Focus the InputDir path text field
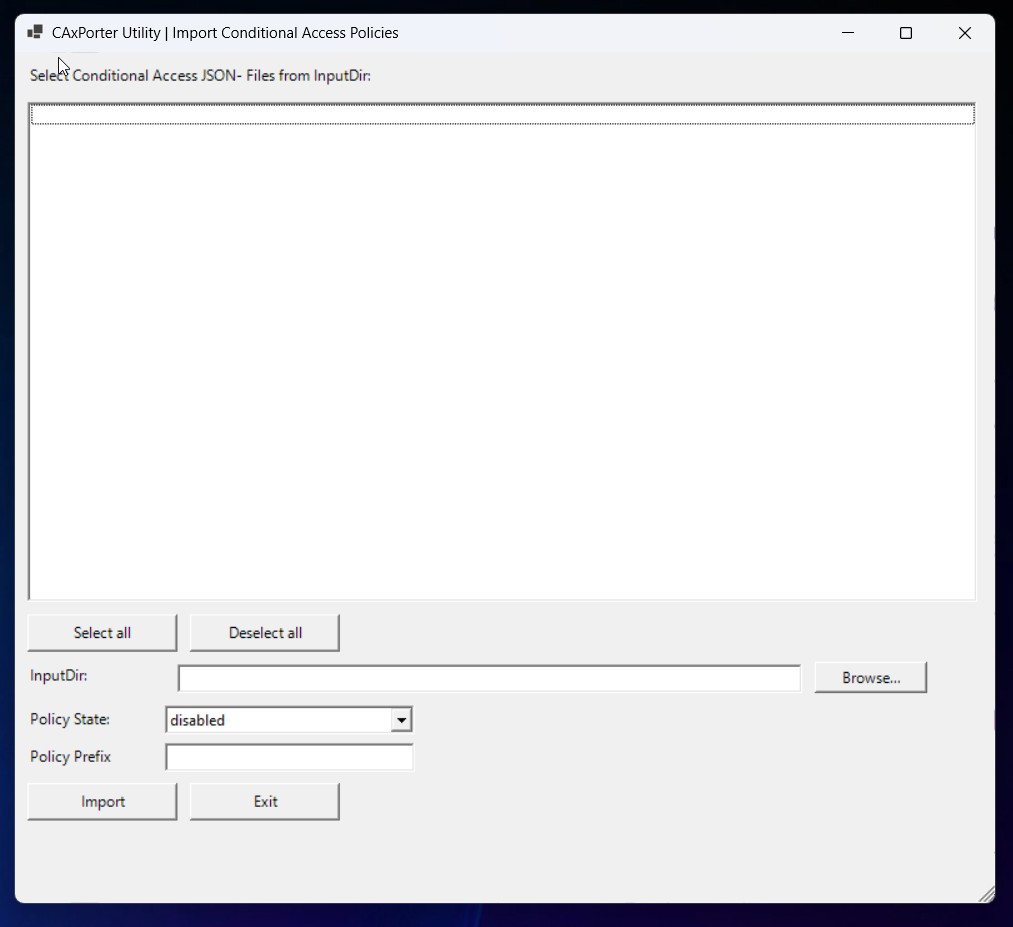 point(489,678)
